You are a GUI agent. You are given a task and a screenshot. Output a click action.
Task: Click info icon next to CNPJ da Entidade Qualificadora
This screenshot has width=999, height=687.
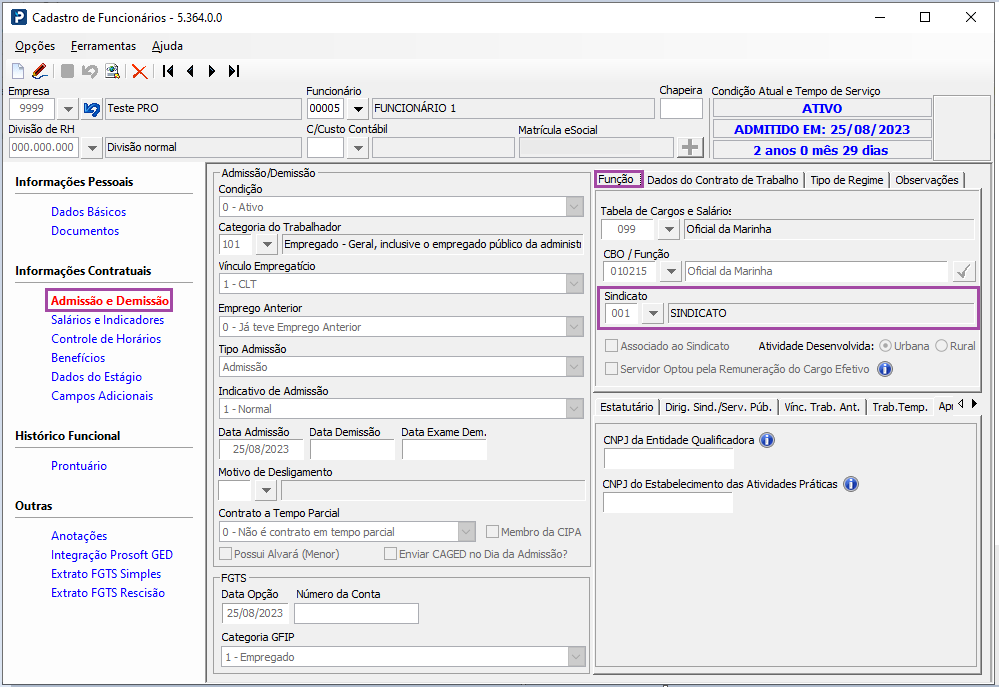(x=767, y=440)
